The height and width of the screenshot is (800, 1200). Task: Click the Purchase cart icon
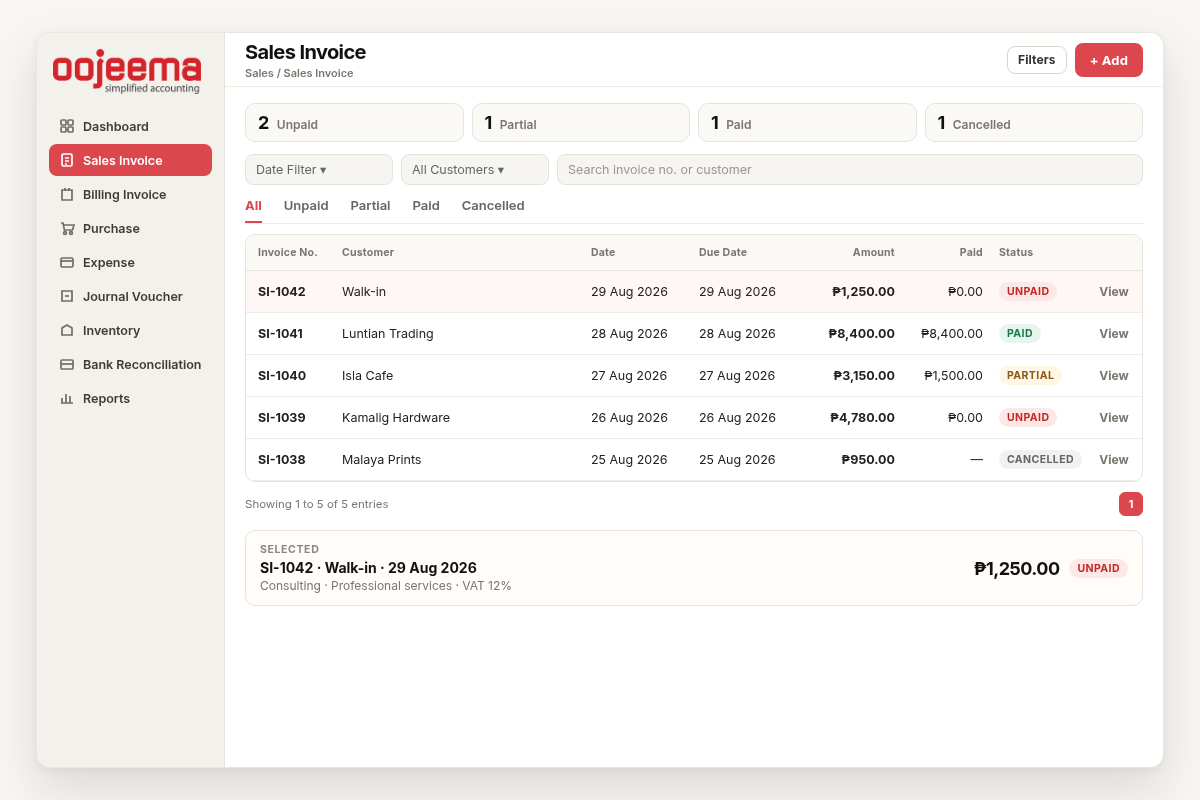point(67,228)
